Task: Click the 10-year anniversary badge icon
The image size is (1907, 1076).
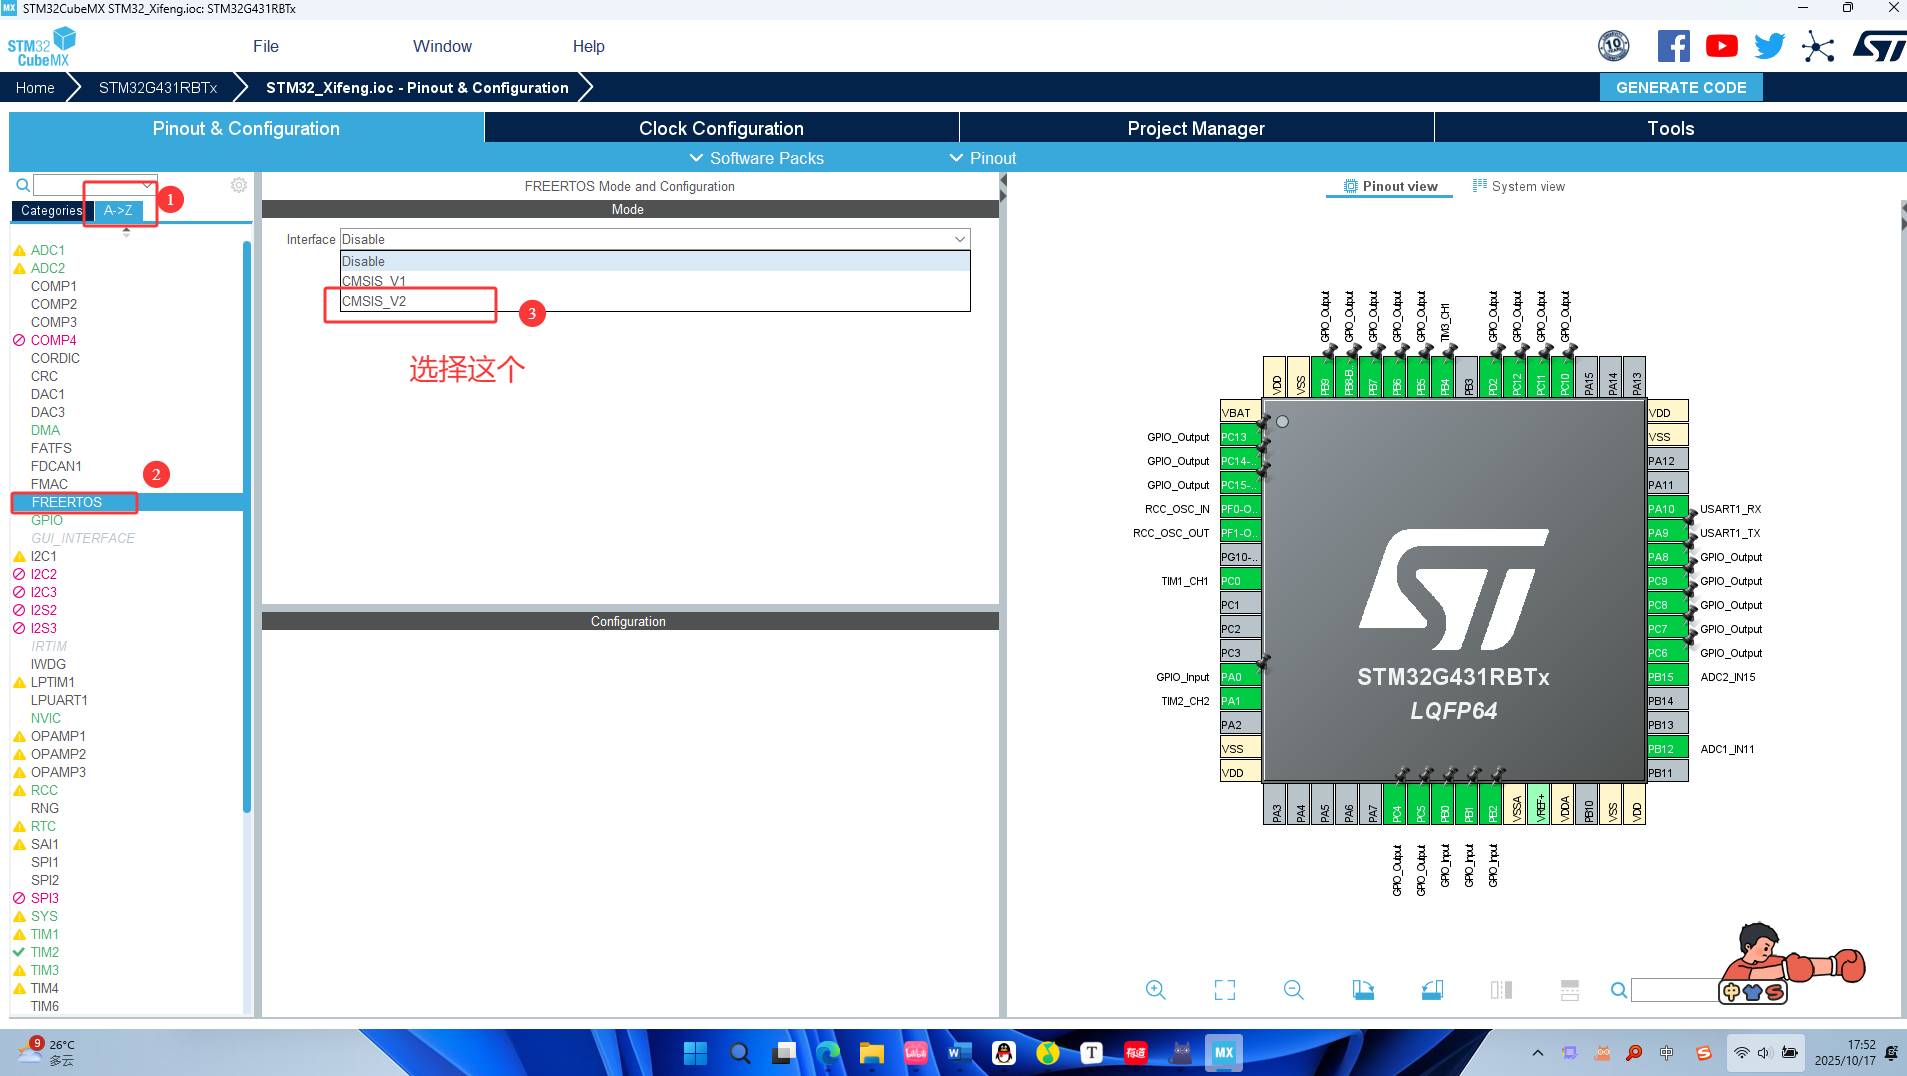Action: point(1614,46)
